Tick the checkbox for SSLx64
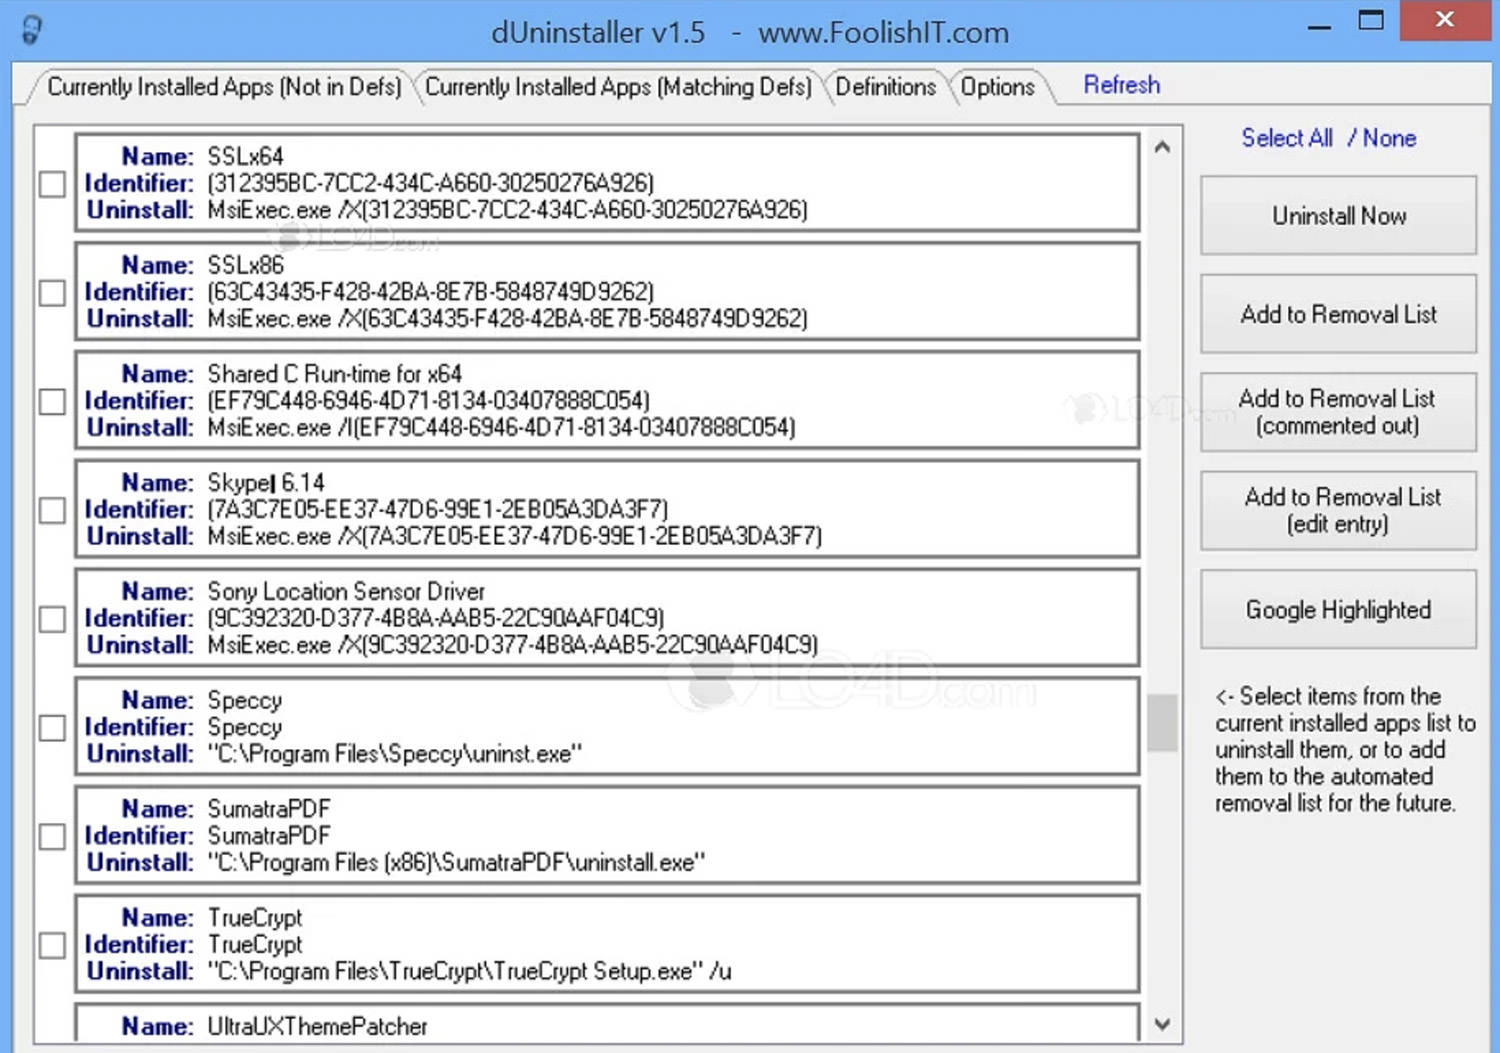 coord(52,184)
